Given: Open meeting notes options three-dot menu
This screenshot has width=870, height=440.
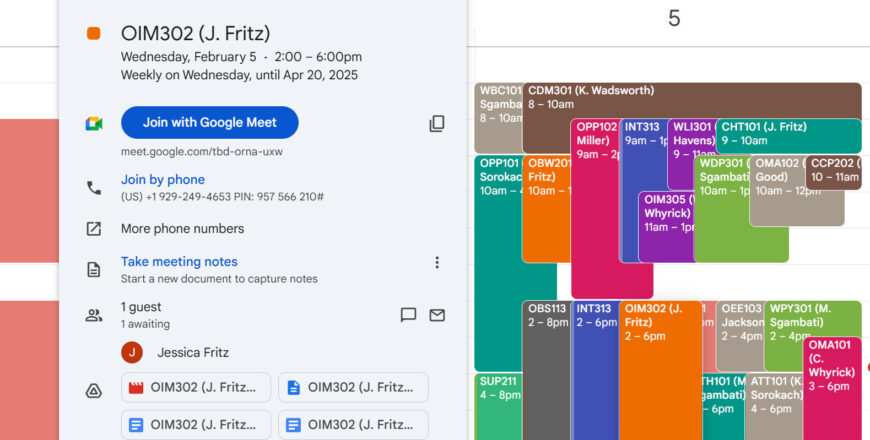Looking at the screenshot, I should [x=436, y=263].
